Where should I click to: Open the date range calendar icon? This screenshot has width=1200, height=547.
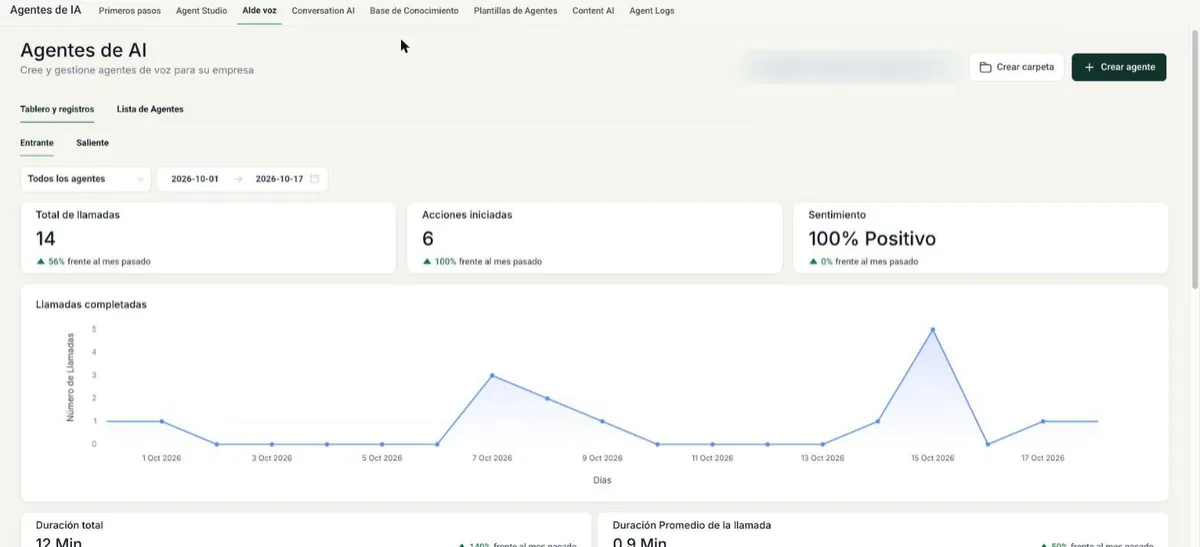[315, 179]
